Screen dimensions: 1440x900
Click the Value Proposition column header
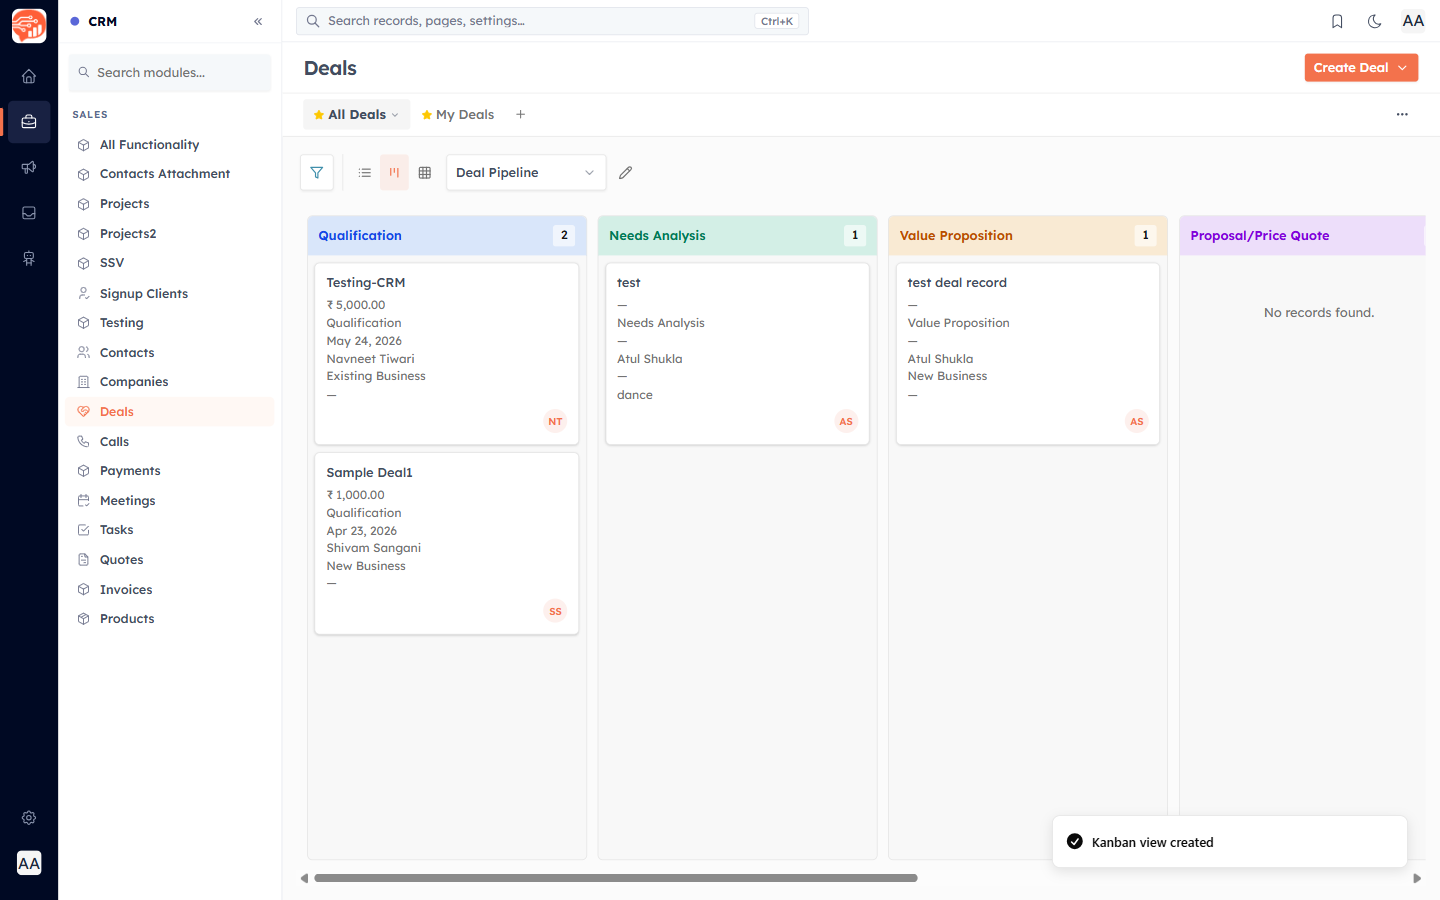point(1027,236)
